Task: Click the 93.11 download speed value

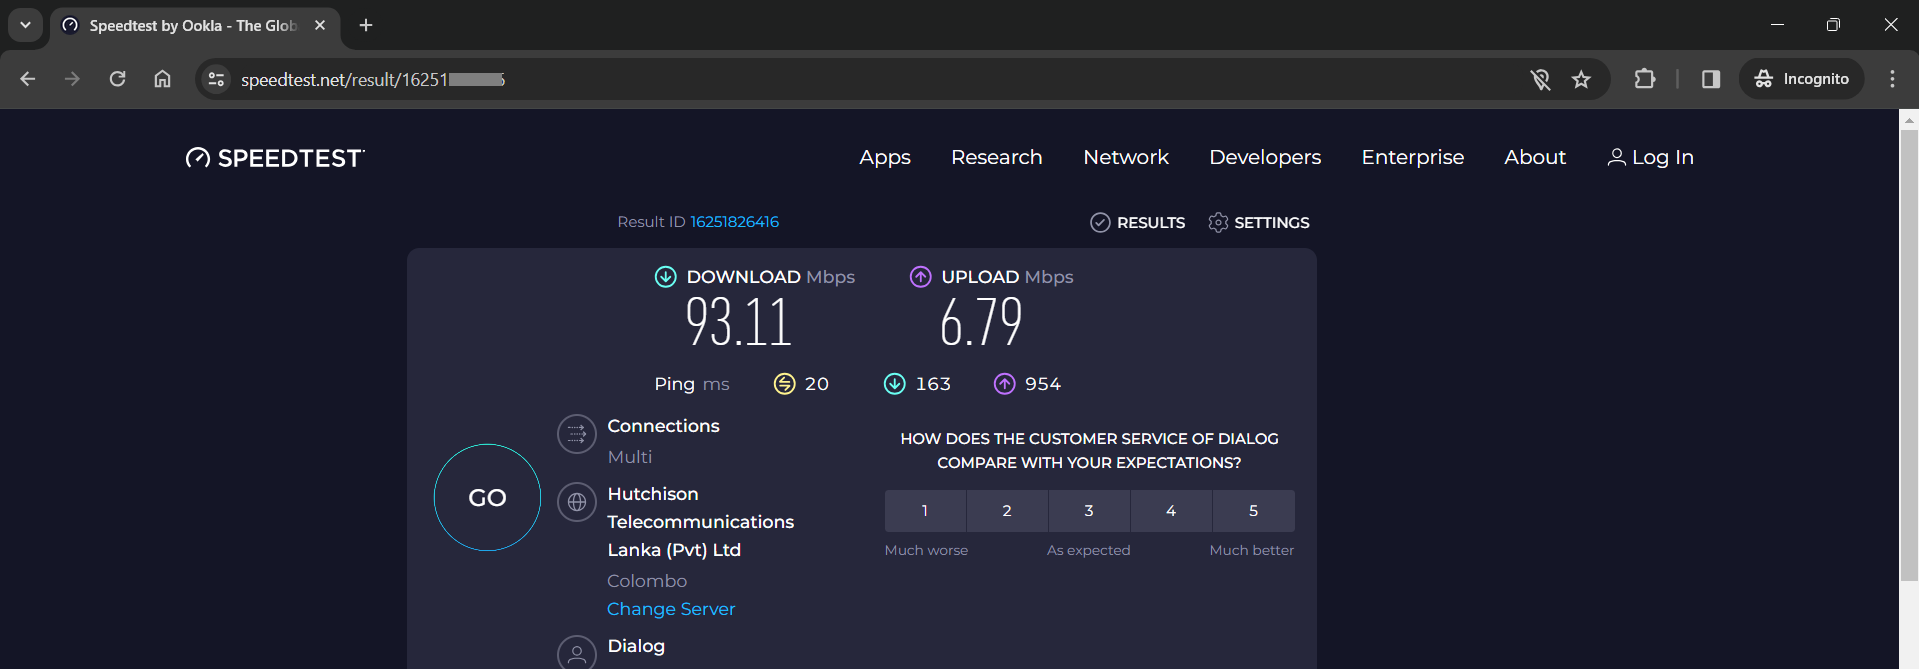Action: click(738, 323)
